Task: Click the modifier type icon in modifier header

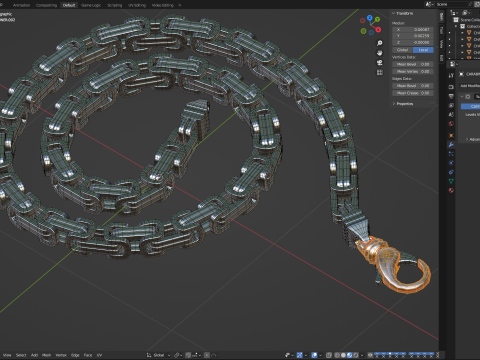Action: pos(468,97)
